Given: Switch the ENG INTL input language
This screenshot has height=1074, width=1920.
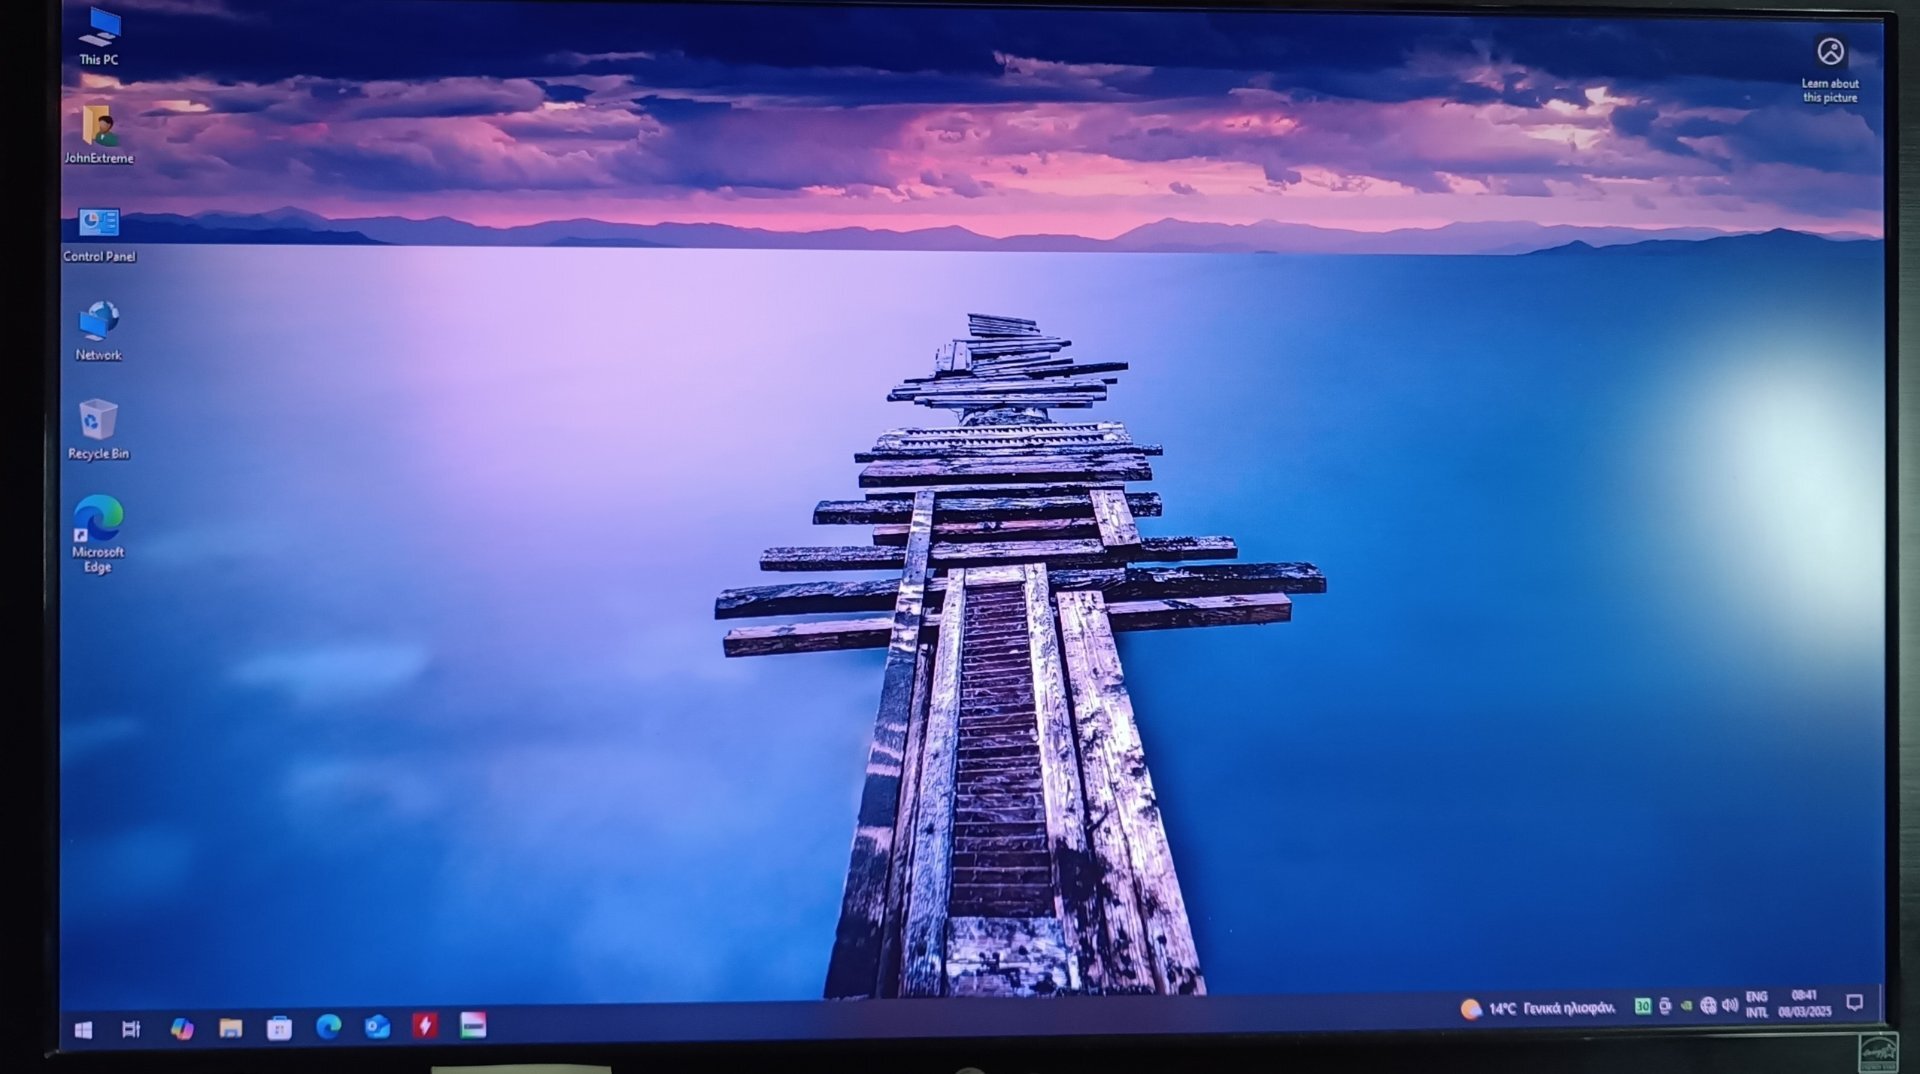Looking at the screenshot, I should [x=1757, y=1005].
